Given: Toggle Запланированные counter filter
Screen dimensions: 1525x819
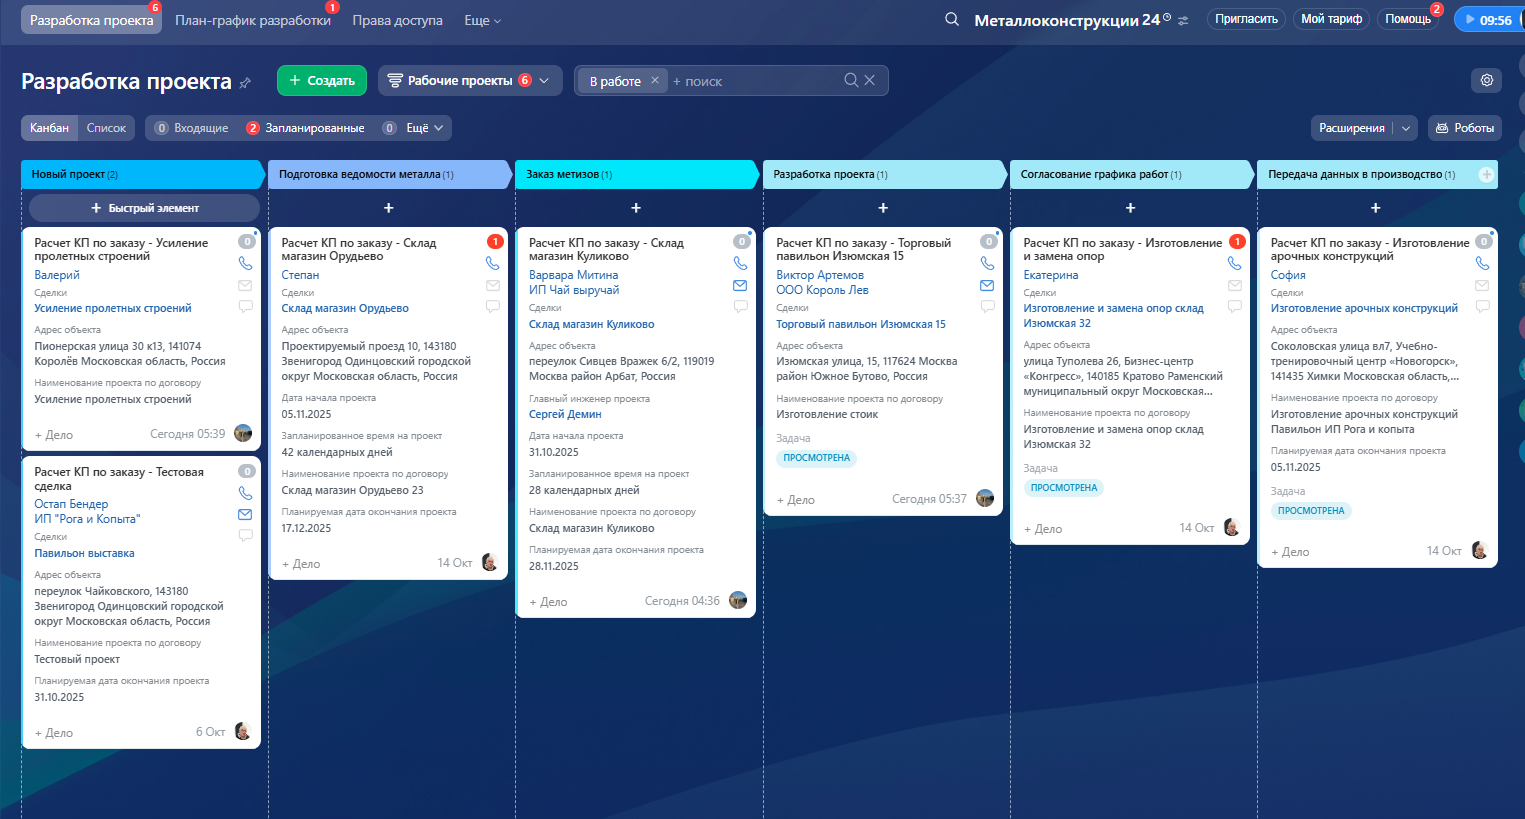Looking at the screenshot, I should point(306,128).
